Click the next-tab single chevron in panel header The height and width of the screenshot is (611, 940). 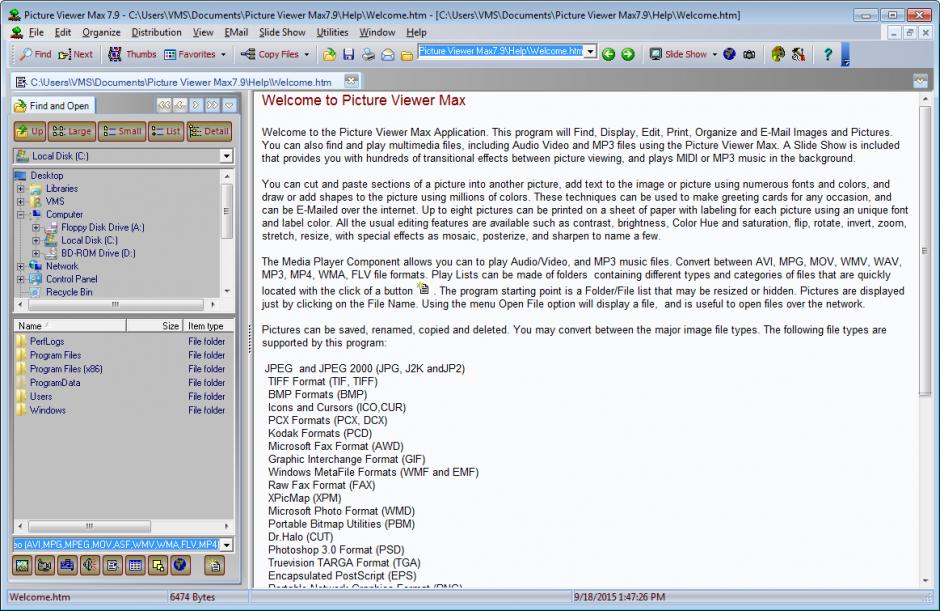[x=196, y=106]
